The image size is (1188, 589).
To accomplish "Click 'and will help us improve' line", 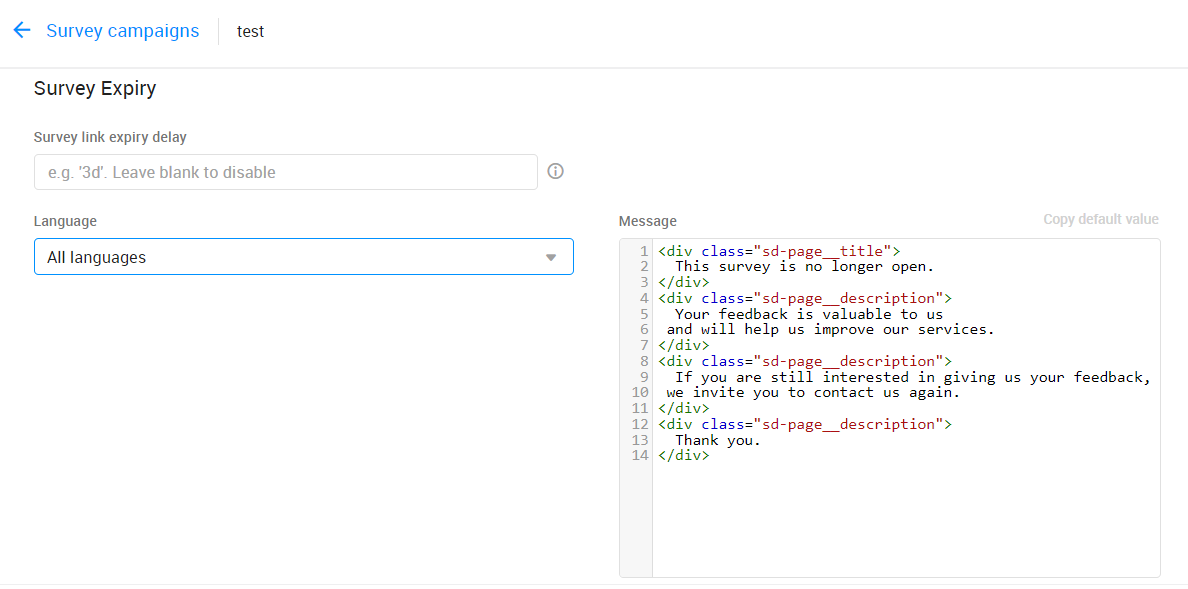I will pyautogui.click(x=830, y=329).
